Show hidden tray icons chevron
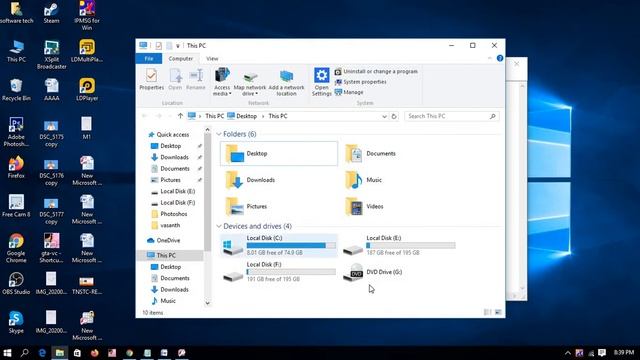 568,353
